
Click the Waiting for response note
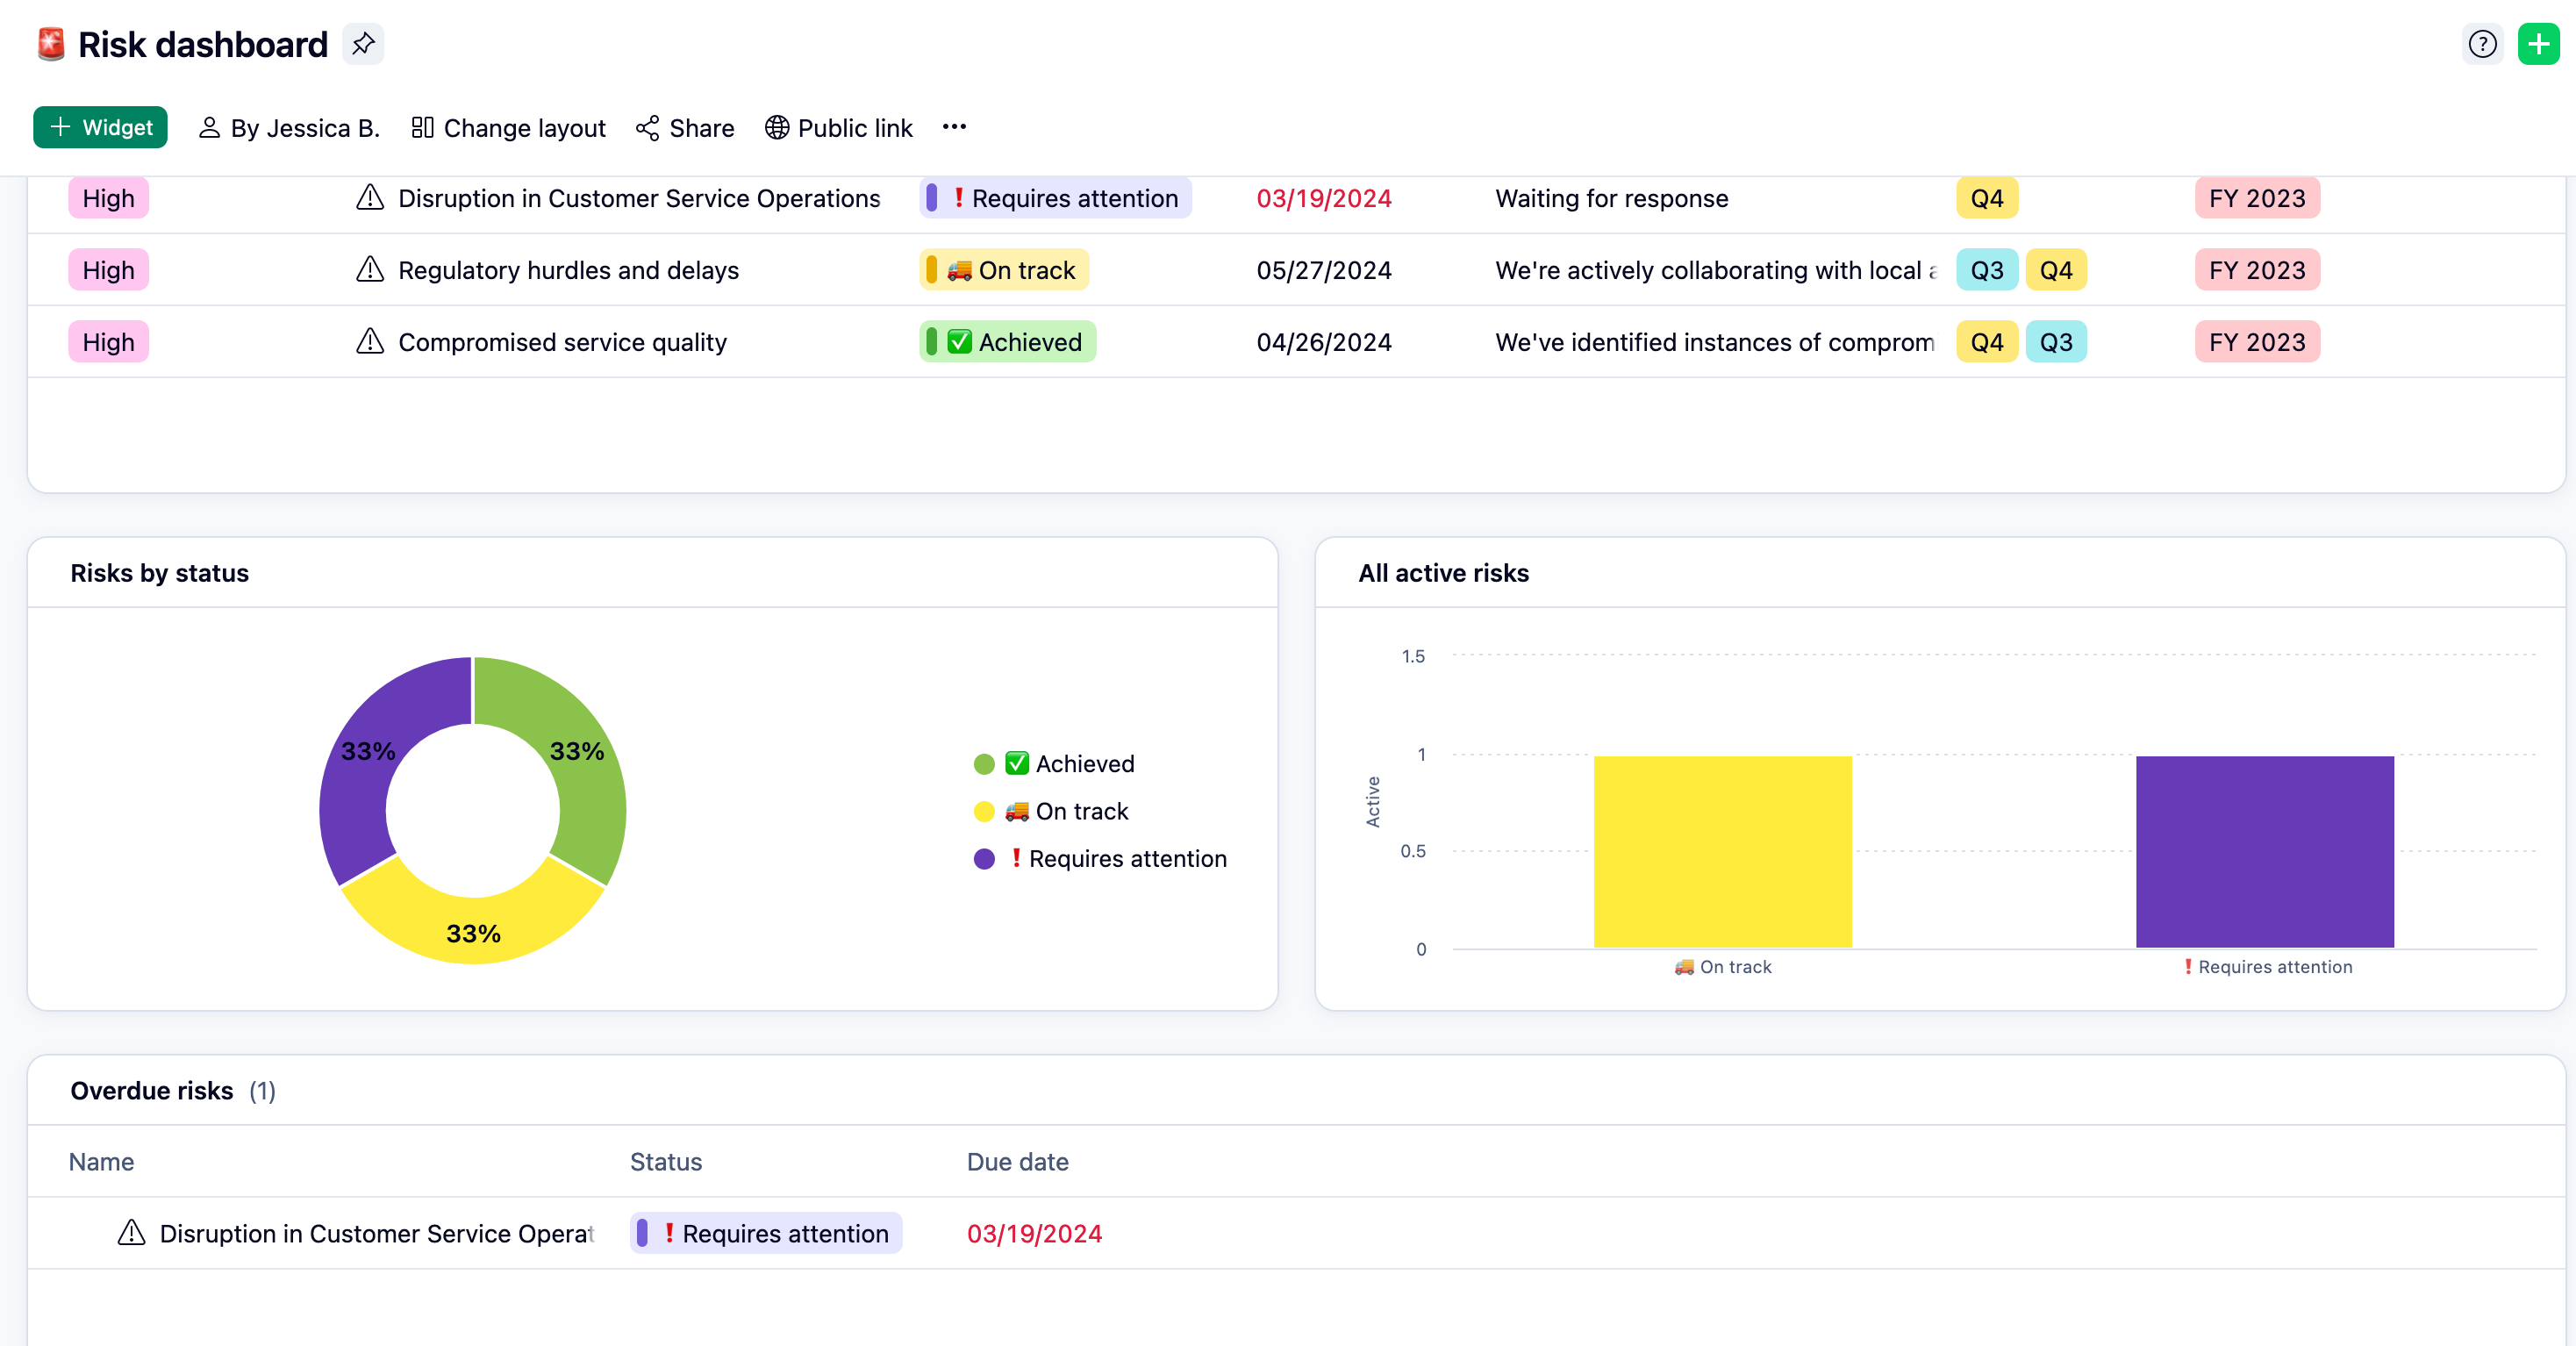pos(1611,198)
